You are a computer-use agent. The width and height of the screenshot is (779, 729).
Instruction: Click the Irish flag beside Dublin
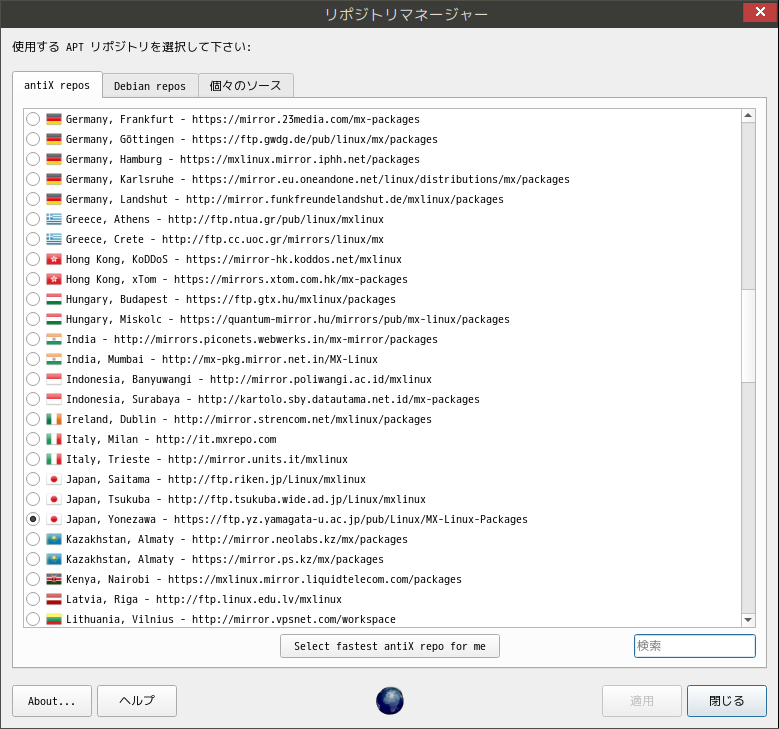54,419
